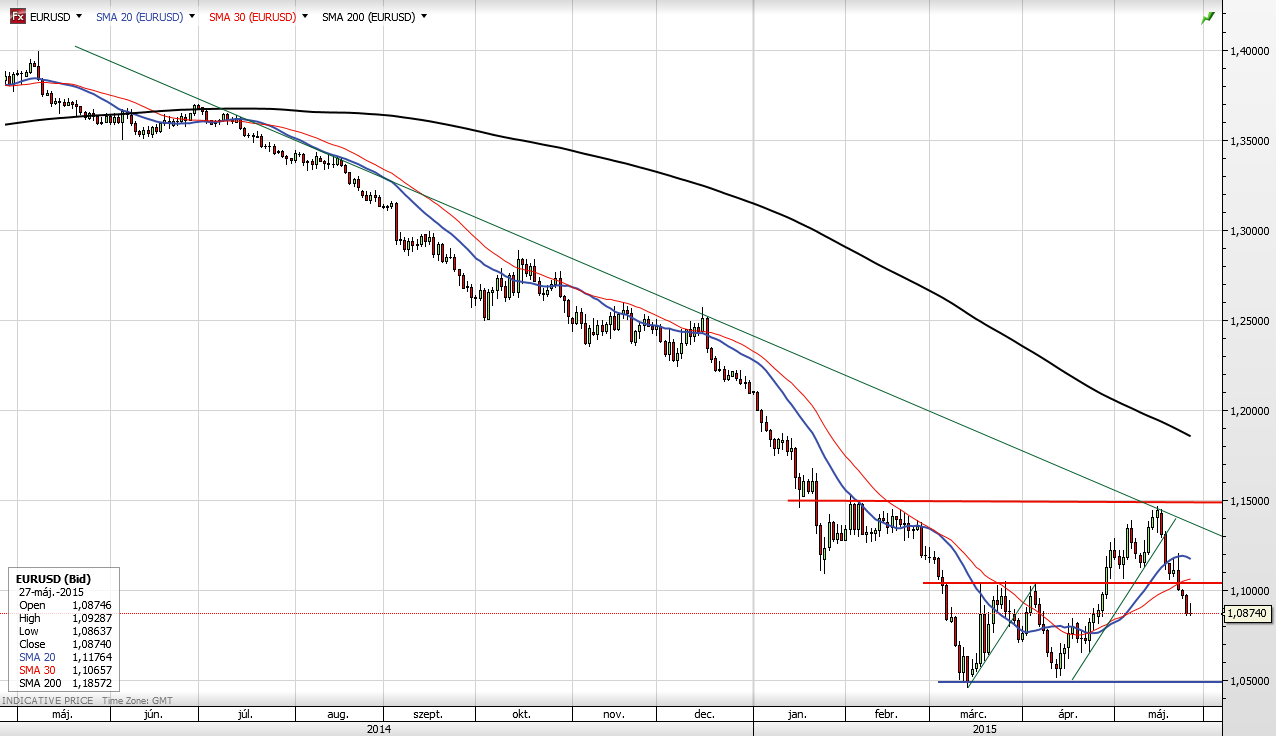Click the High value 1,09287 in the info box
This screenshot has width=1276, height=736.
pos(91,618)
